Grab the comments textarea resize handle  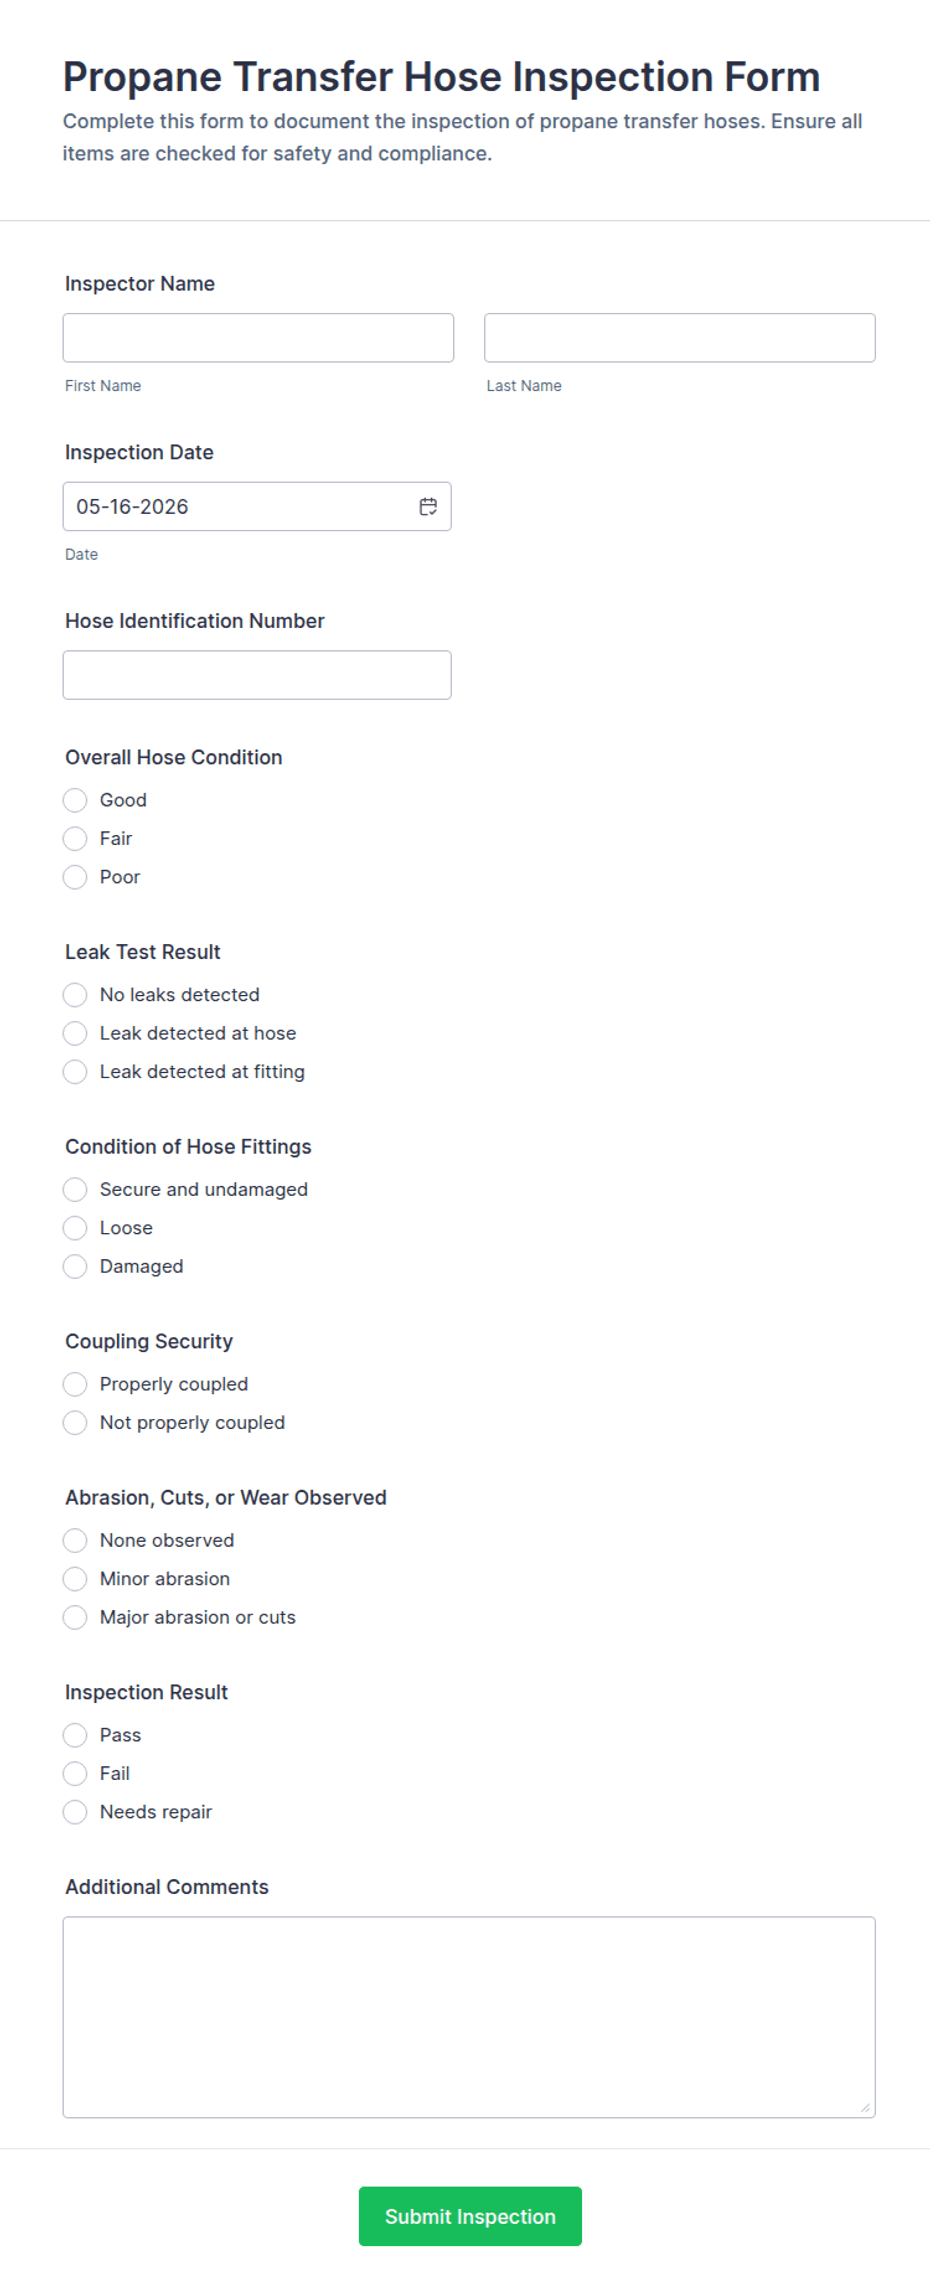pos(865,2108)
